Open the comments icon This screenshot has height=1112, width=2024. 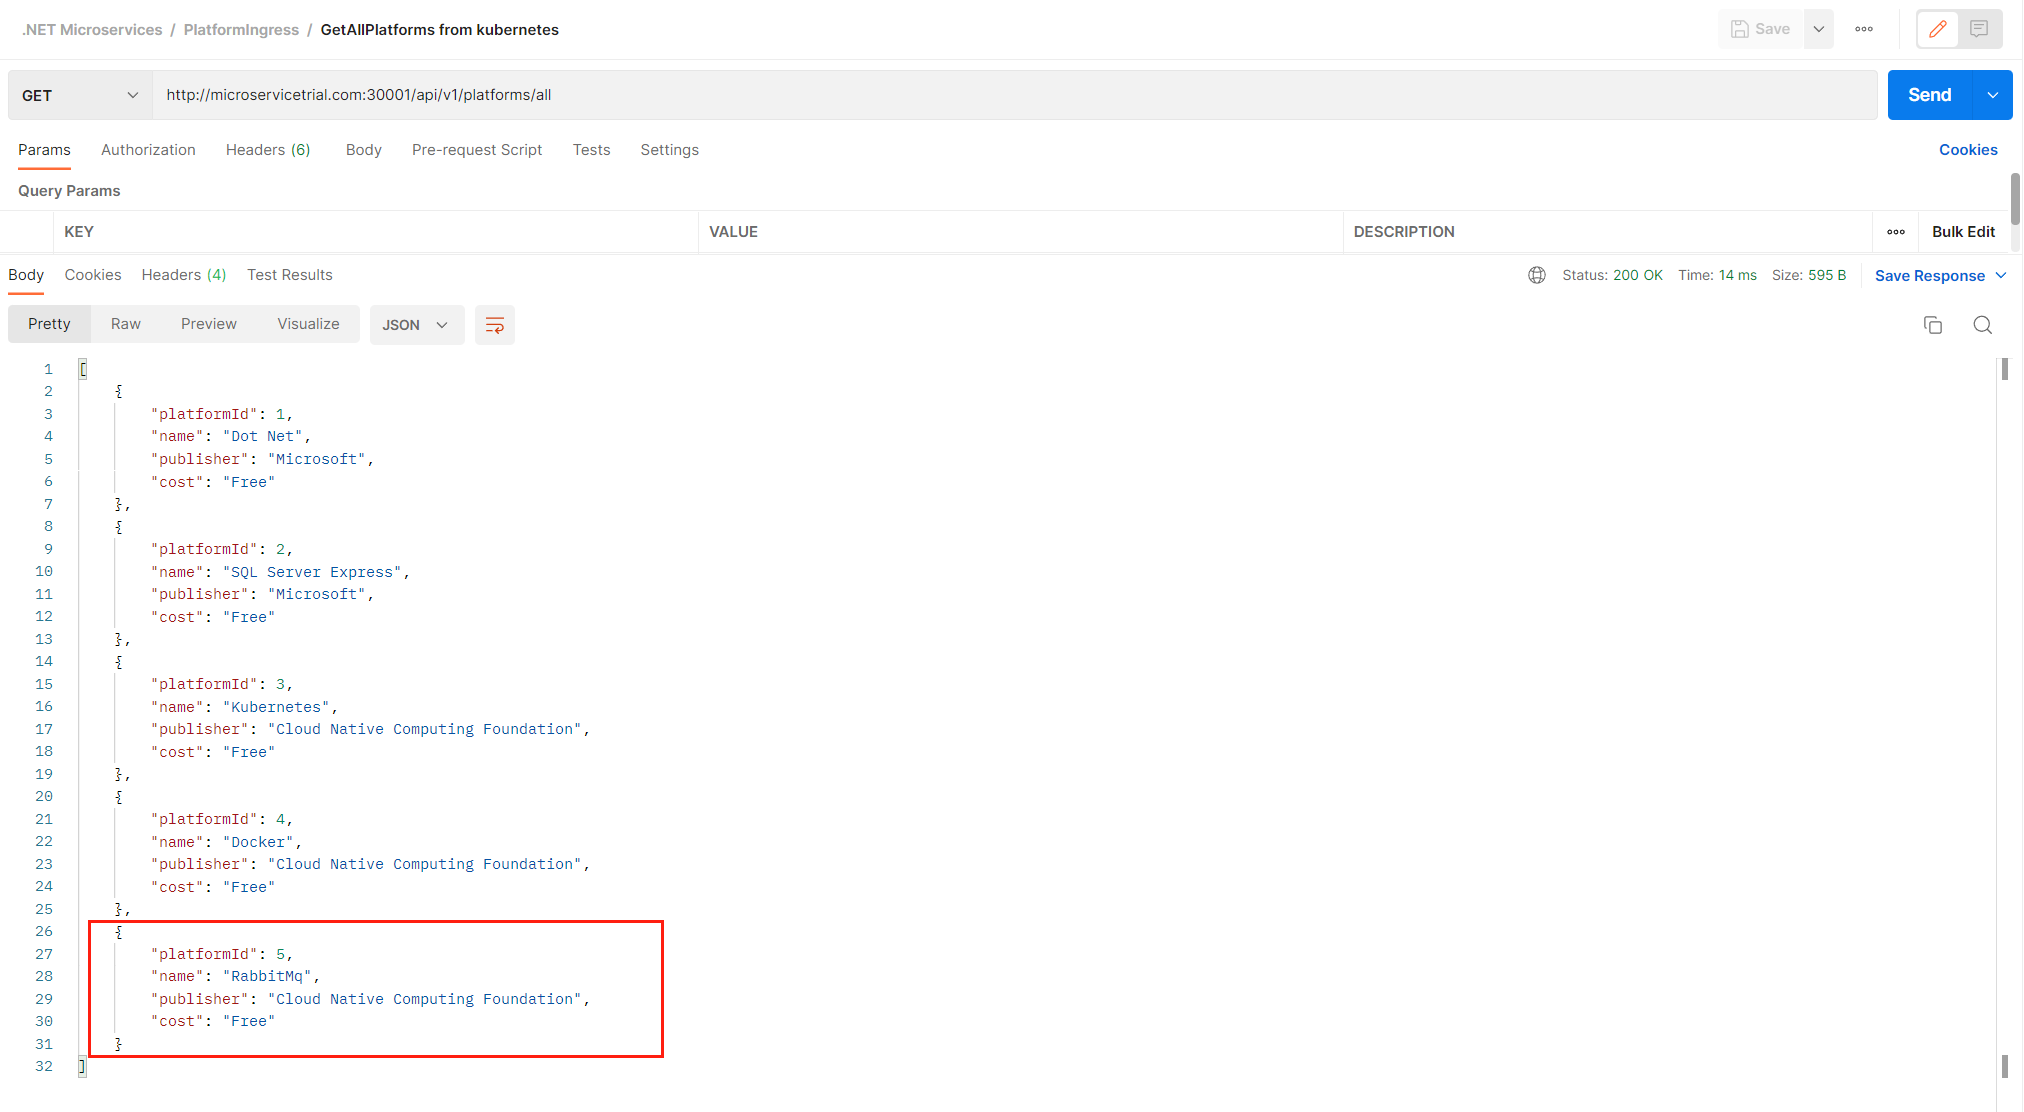pos(1979,29)
